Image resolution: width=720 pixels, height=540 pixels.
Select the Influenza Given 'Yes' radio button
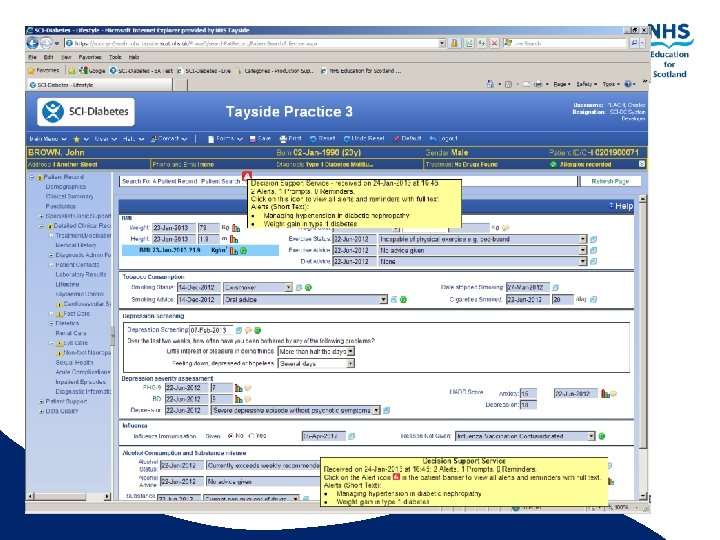pyautogui.click(x=251, y=436)
